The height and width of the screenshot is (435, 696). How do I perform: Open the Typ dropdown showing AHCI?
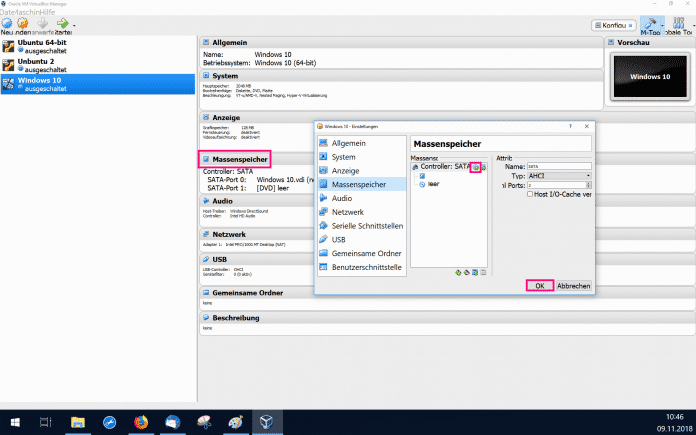coord(558,175)
